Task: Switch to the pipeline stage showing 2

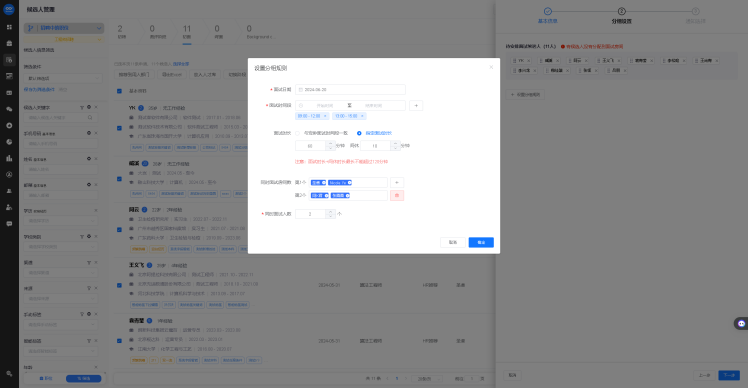Action: pos(120,32)
